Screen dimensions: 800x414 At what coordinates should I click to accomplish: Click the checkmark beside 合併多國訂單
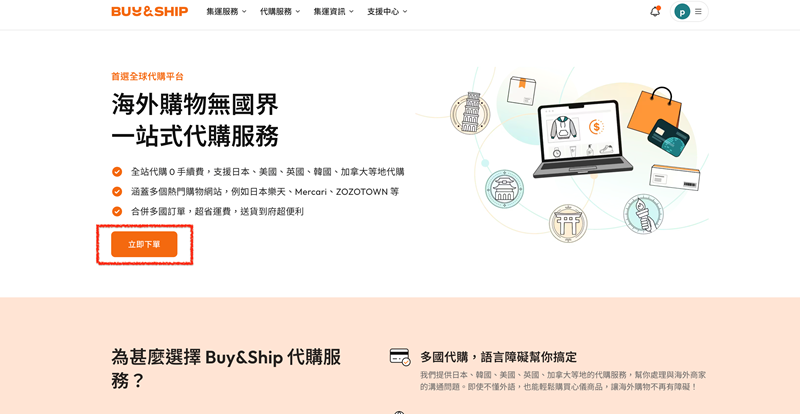point(117,211)
